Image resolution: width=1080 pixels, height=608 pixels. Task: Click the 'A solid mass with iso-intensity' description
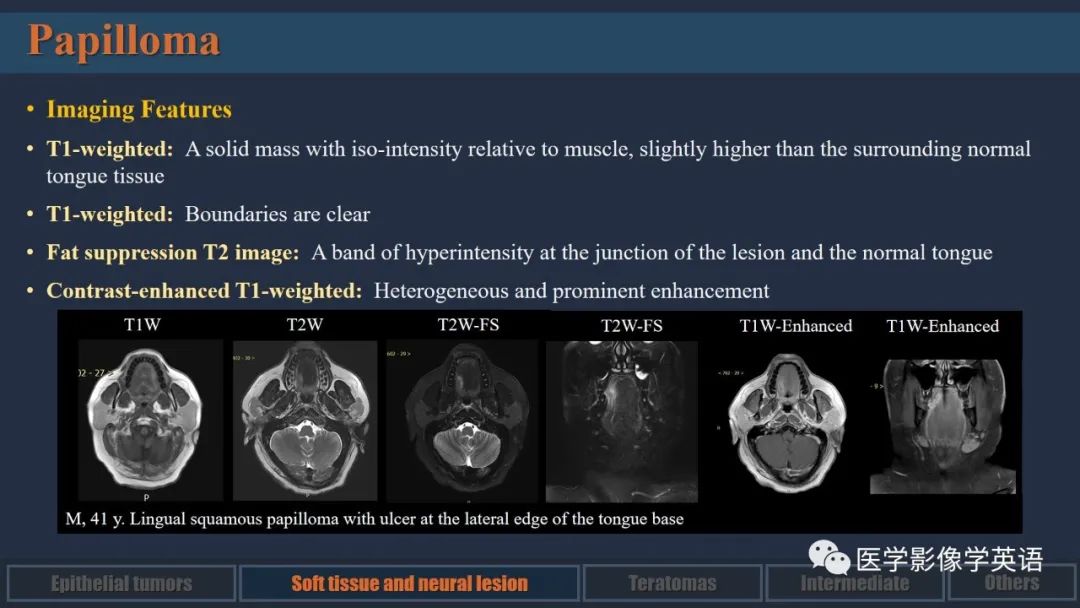539,162
